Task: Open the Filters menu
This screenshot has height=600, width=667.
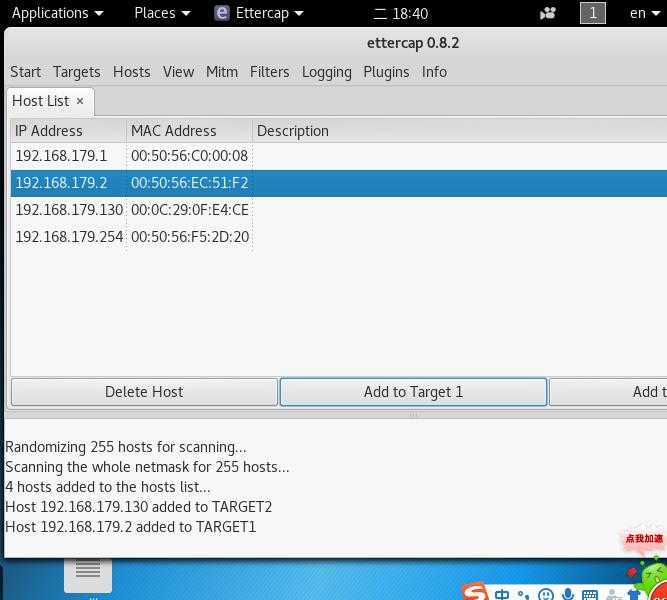Action: pos(269,72)
